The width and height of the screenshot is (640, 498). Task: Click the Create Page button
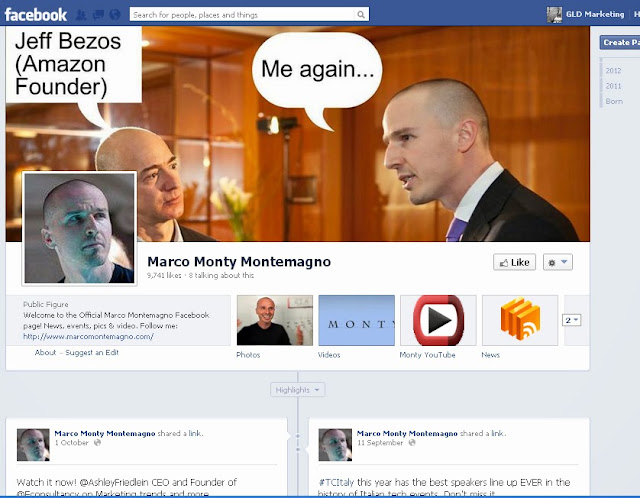(x=620, y=42)
